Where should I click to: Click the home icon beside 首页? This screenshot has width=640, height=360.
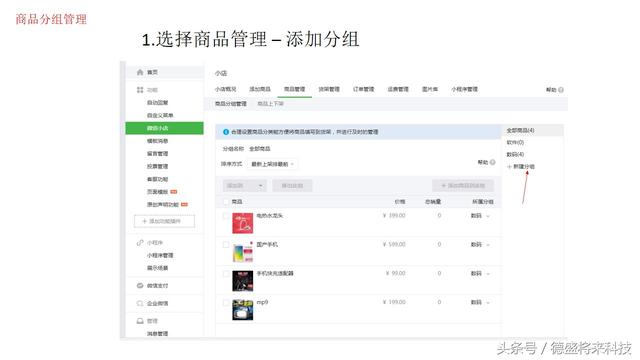point(140,72)
